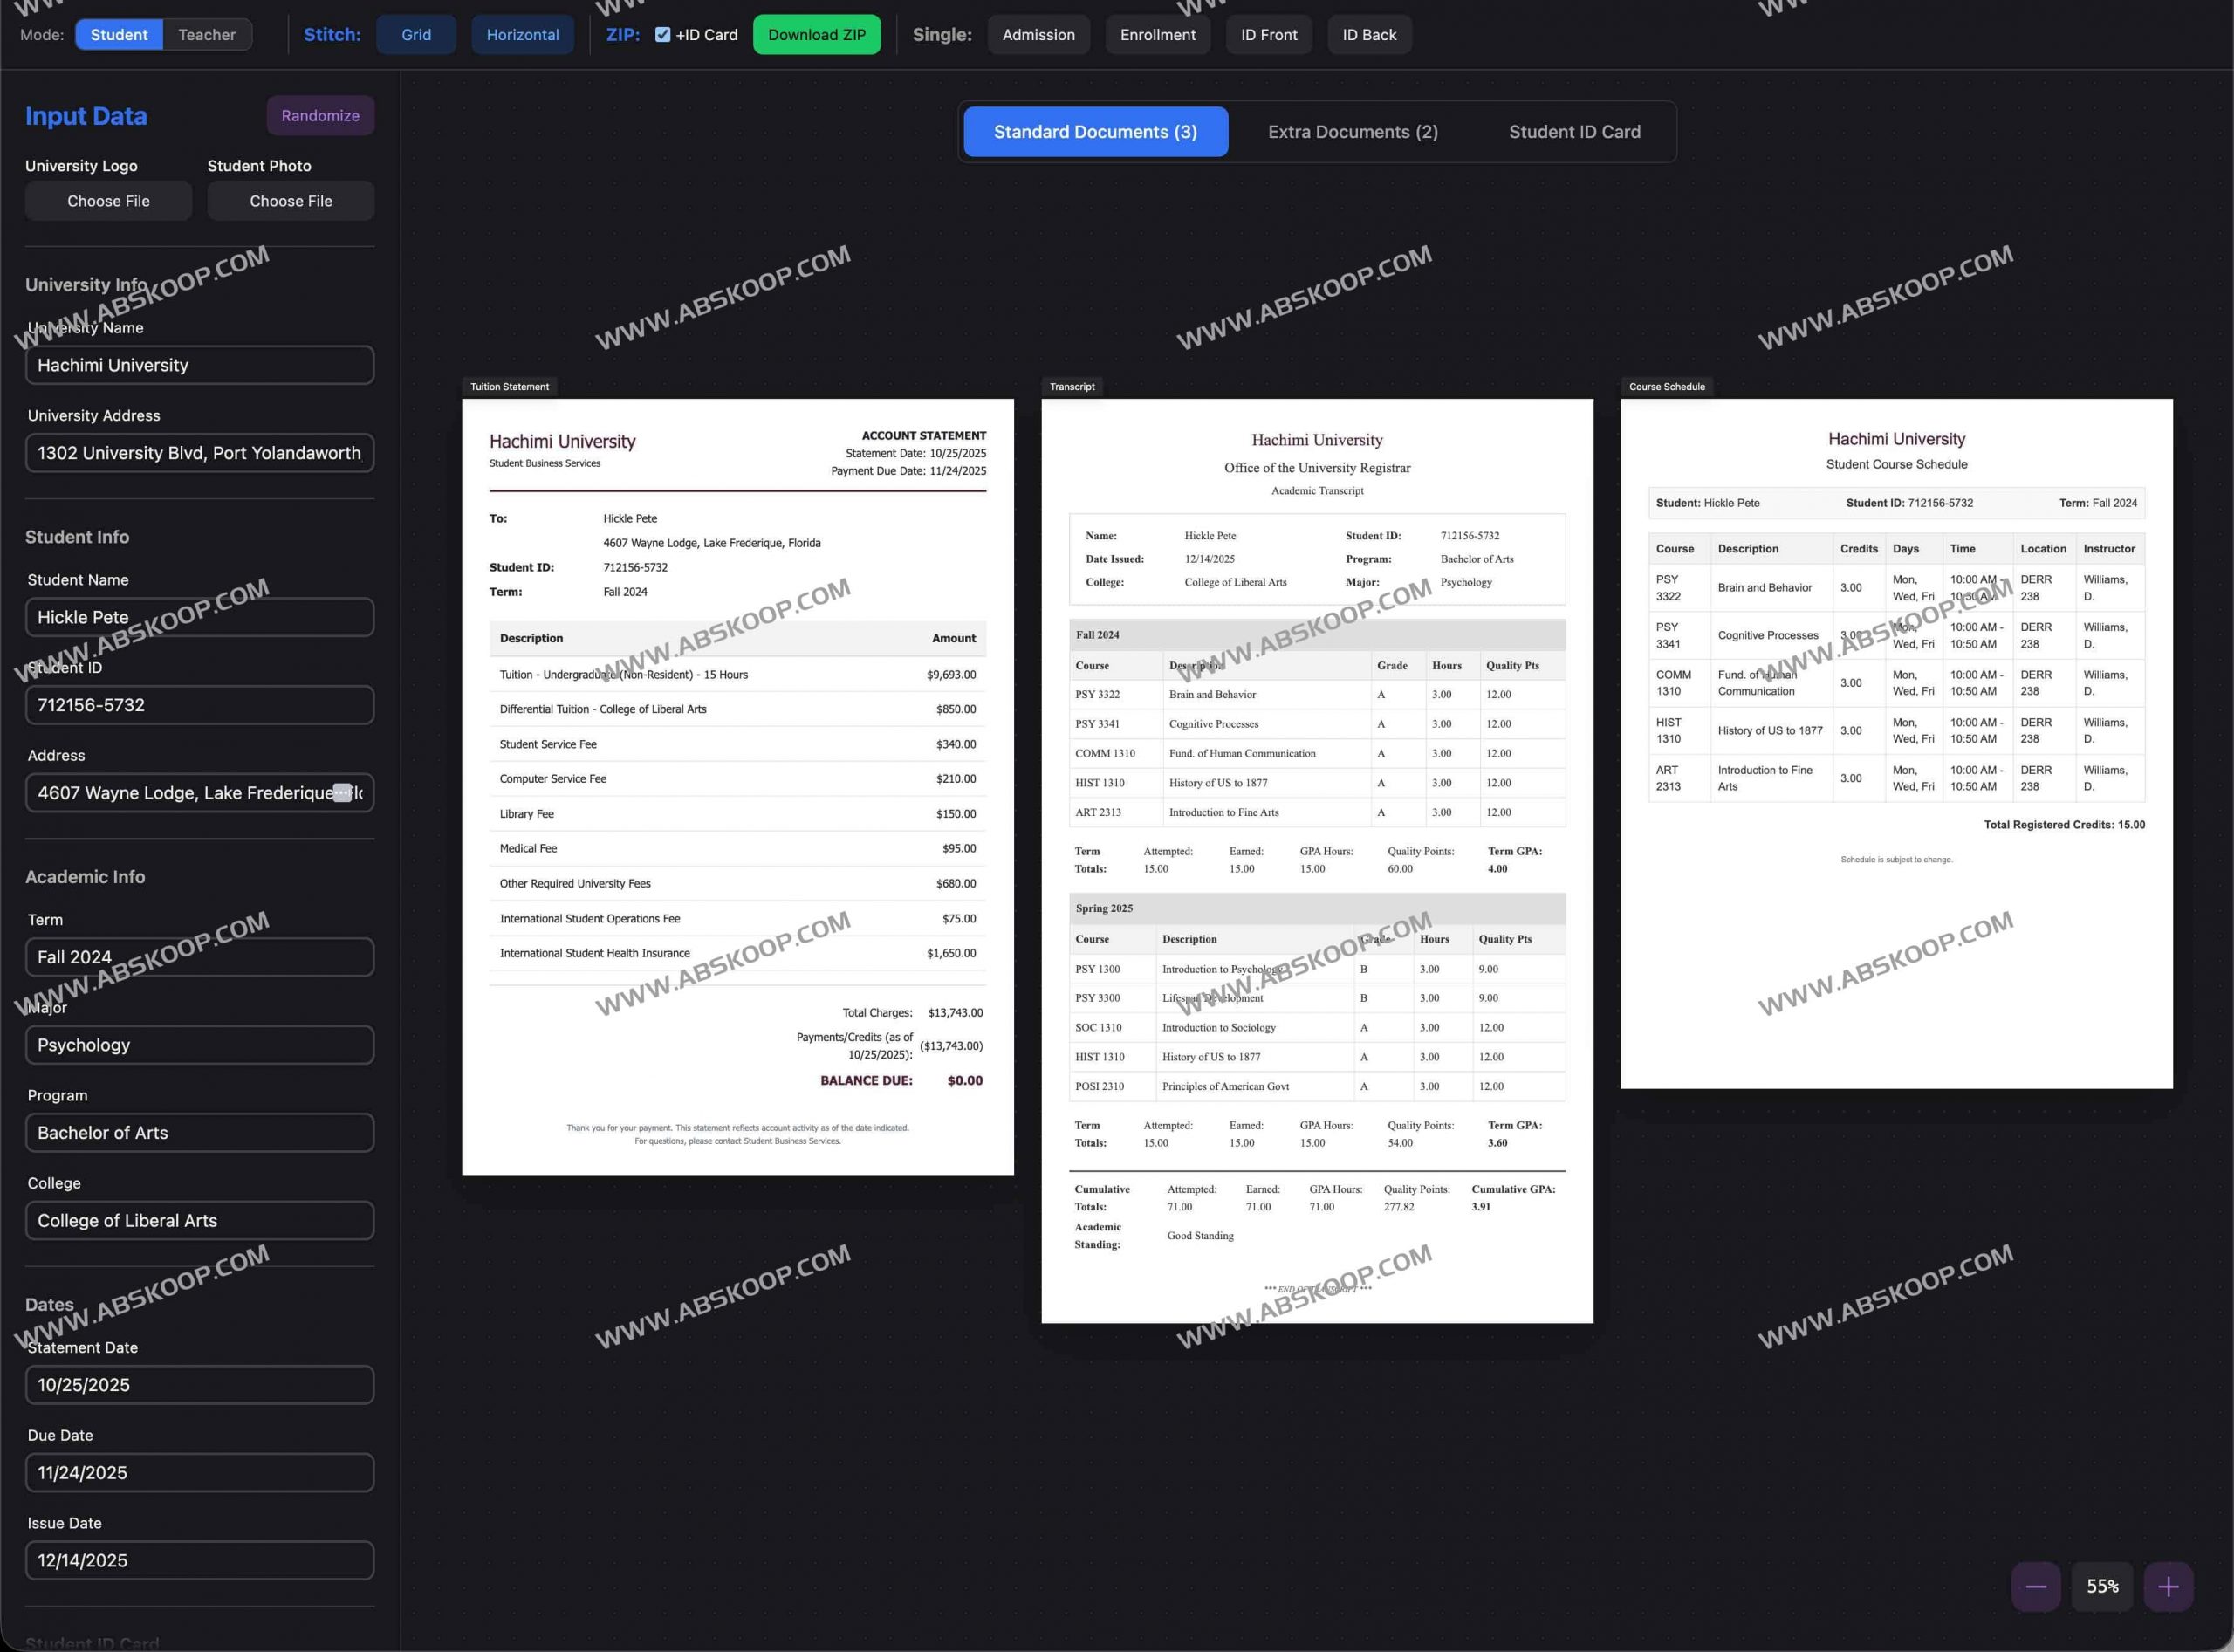Export single ID Back
Image resolution: width=2234 pixels, height=1652 pixels.
1370,34
